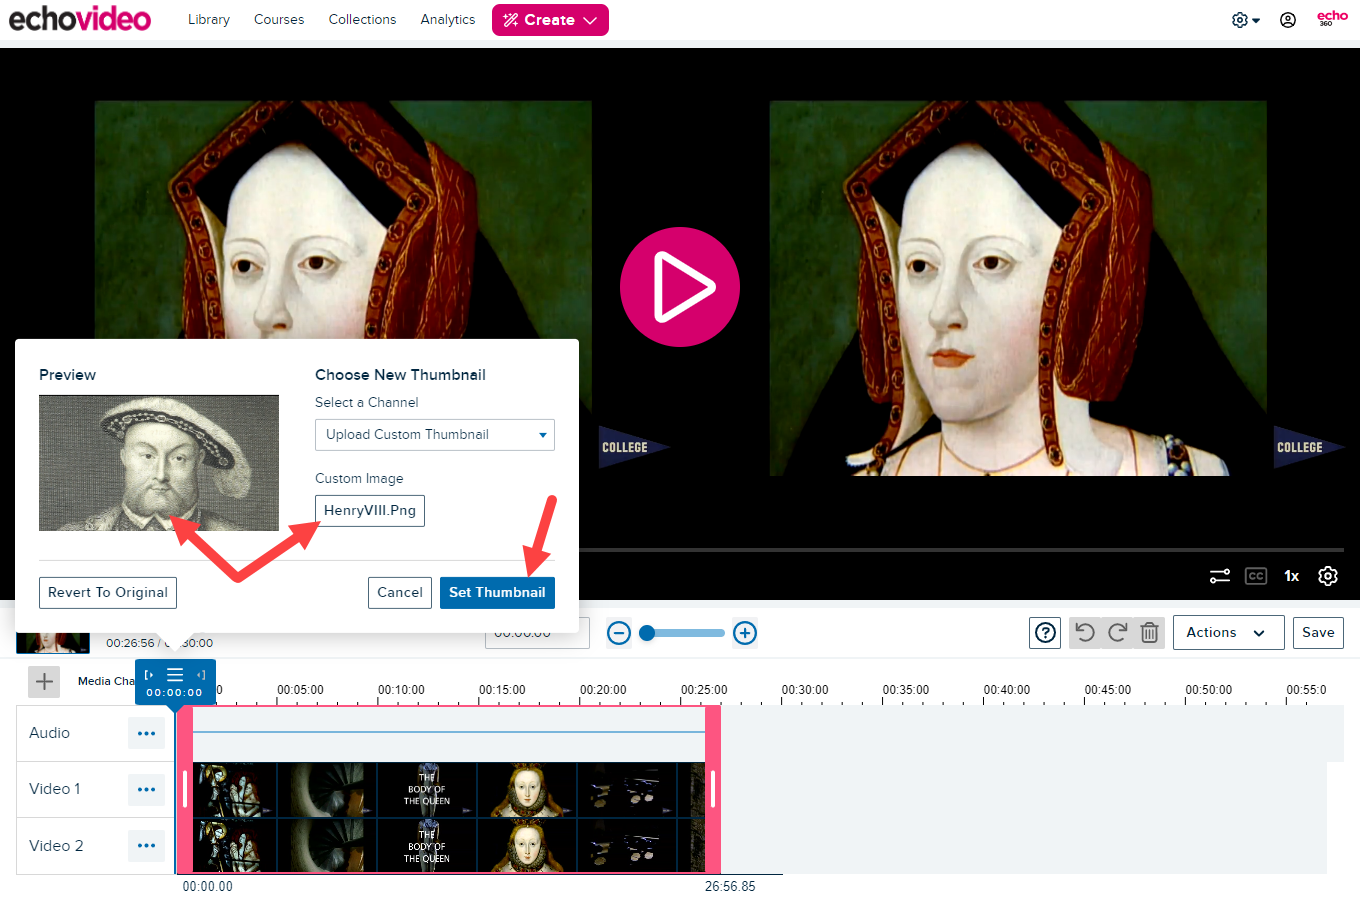Click the Set Thumbnail button

pos(497,592)
